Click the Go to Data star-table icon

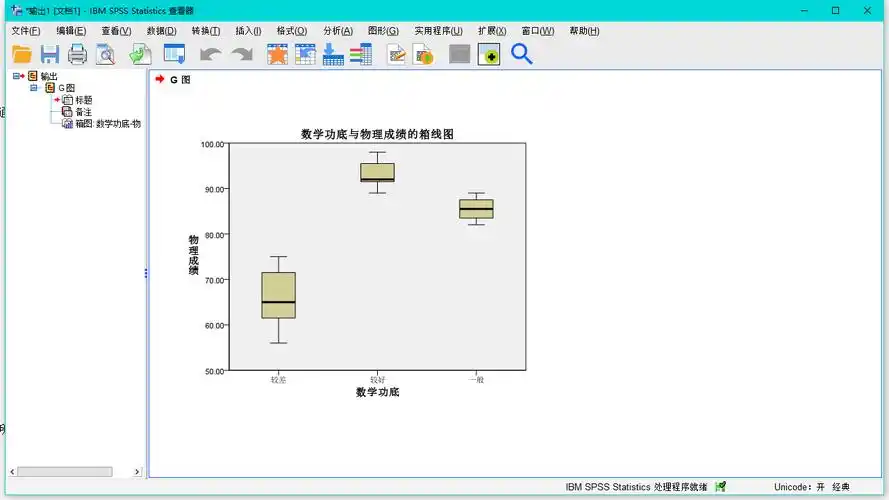(x=277, y=54)
